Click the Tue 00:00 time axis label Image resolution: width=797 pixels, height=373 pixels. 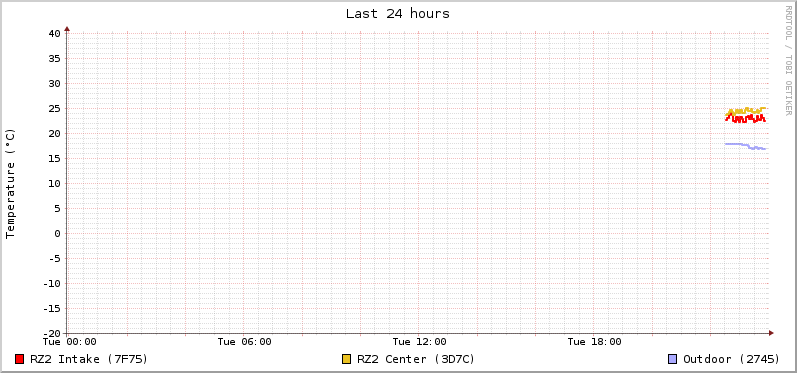pyautogui.click(x=70, y=342)
